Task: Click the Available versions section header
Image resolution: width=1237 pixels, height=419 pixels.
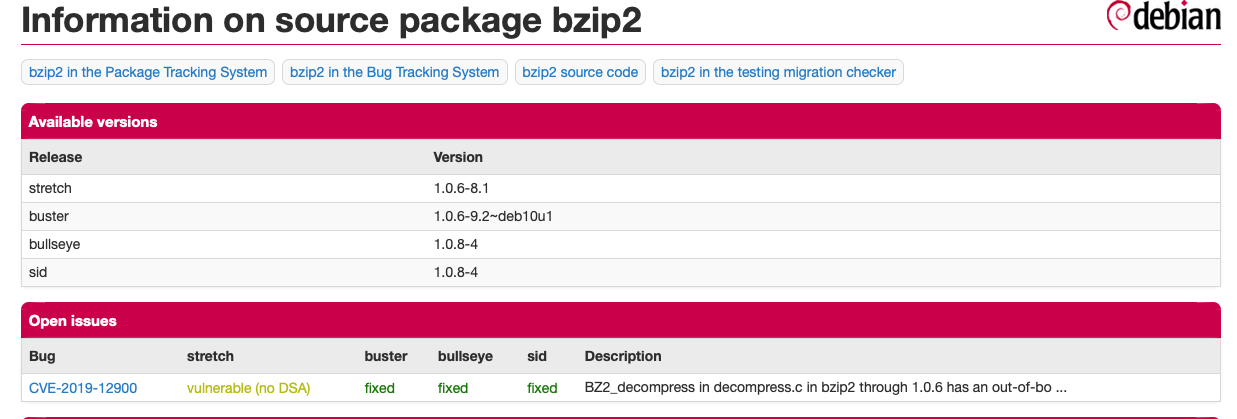Action: pyautogui.click(x=620, y=121)
